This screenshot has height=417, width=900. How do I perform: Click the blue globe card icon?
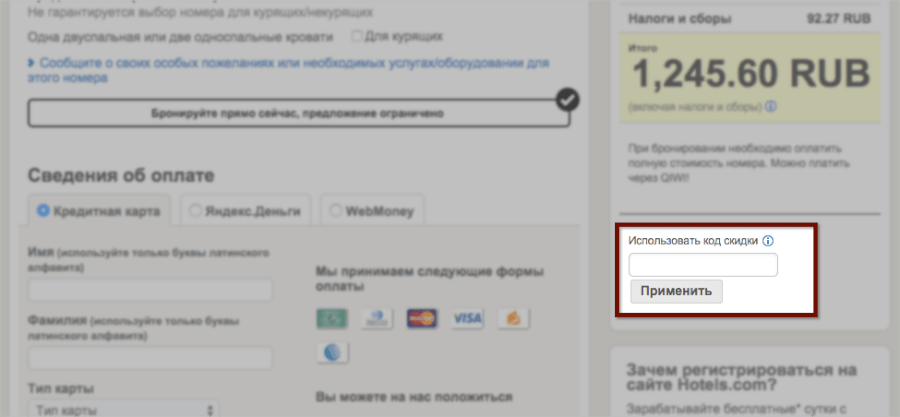tap(332, 352)
